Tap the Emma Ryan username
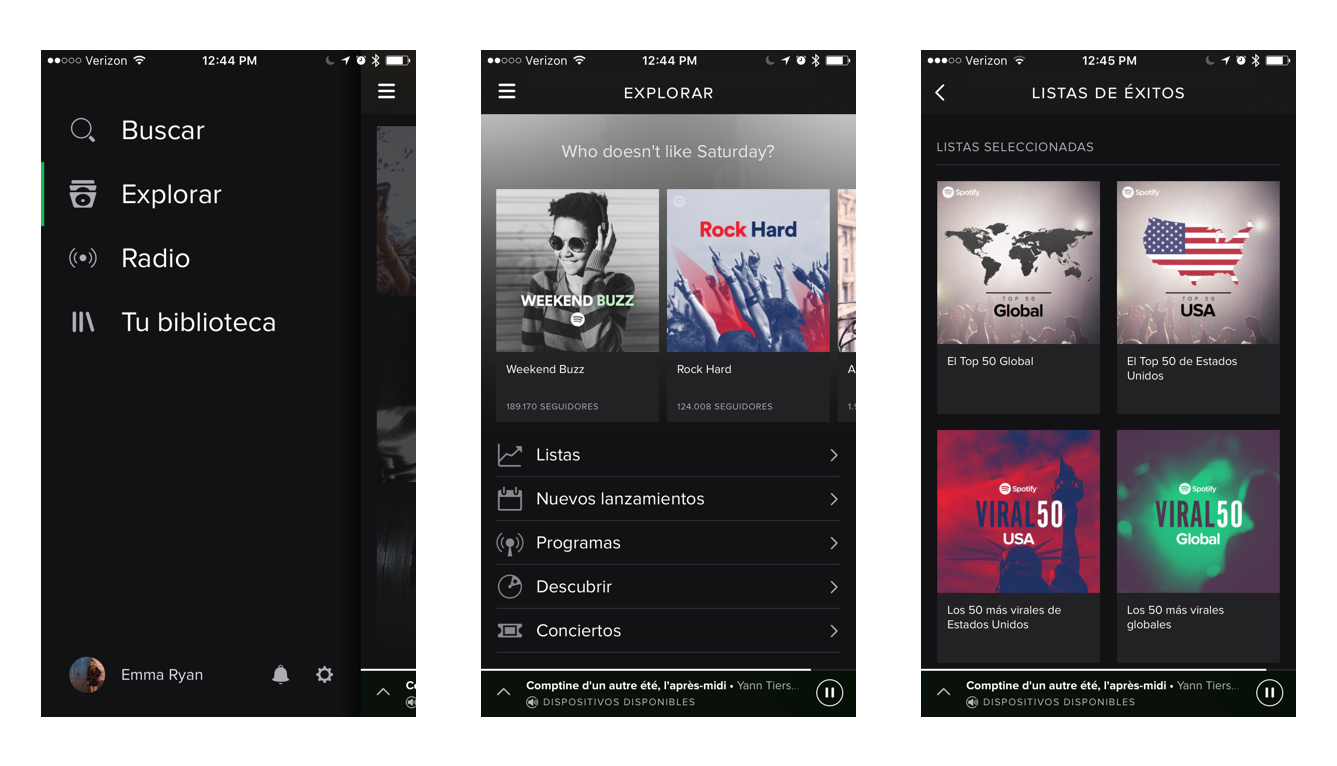 click(162, 675)
